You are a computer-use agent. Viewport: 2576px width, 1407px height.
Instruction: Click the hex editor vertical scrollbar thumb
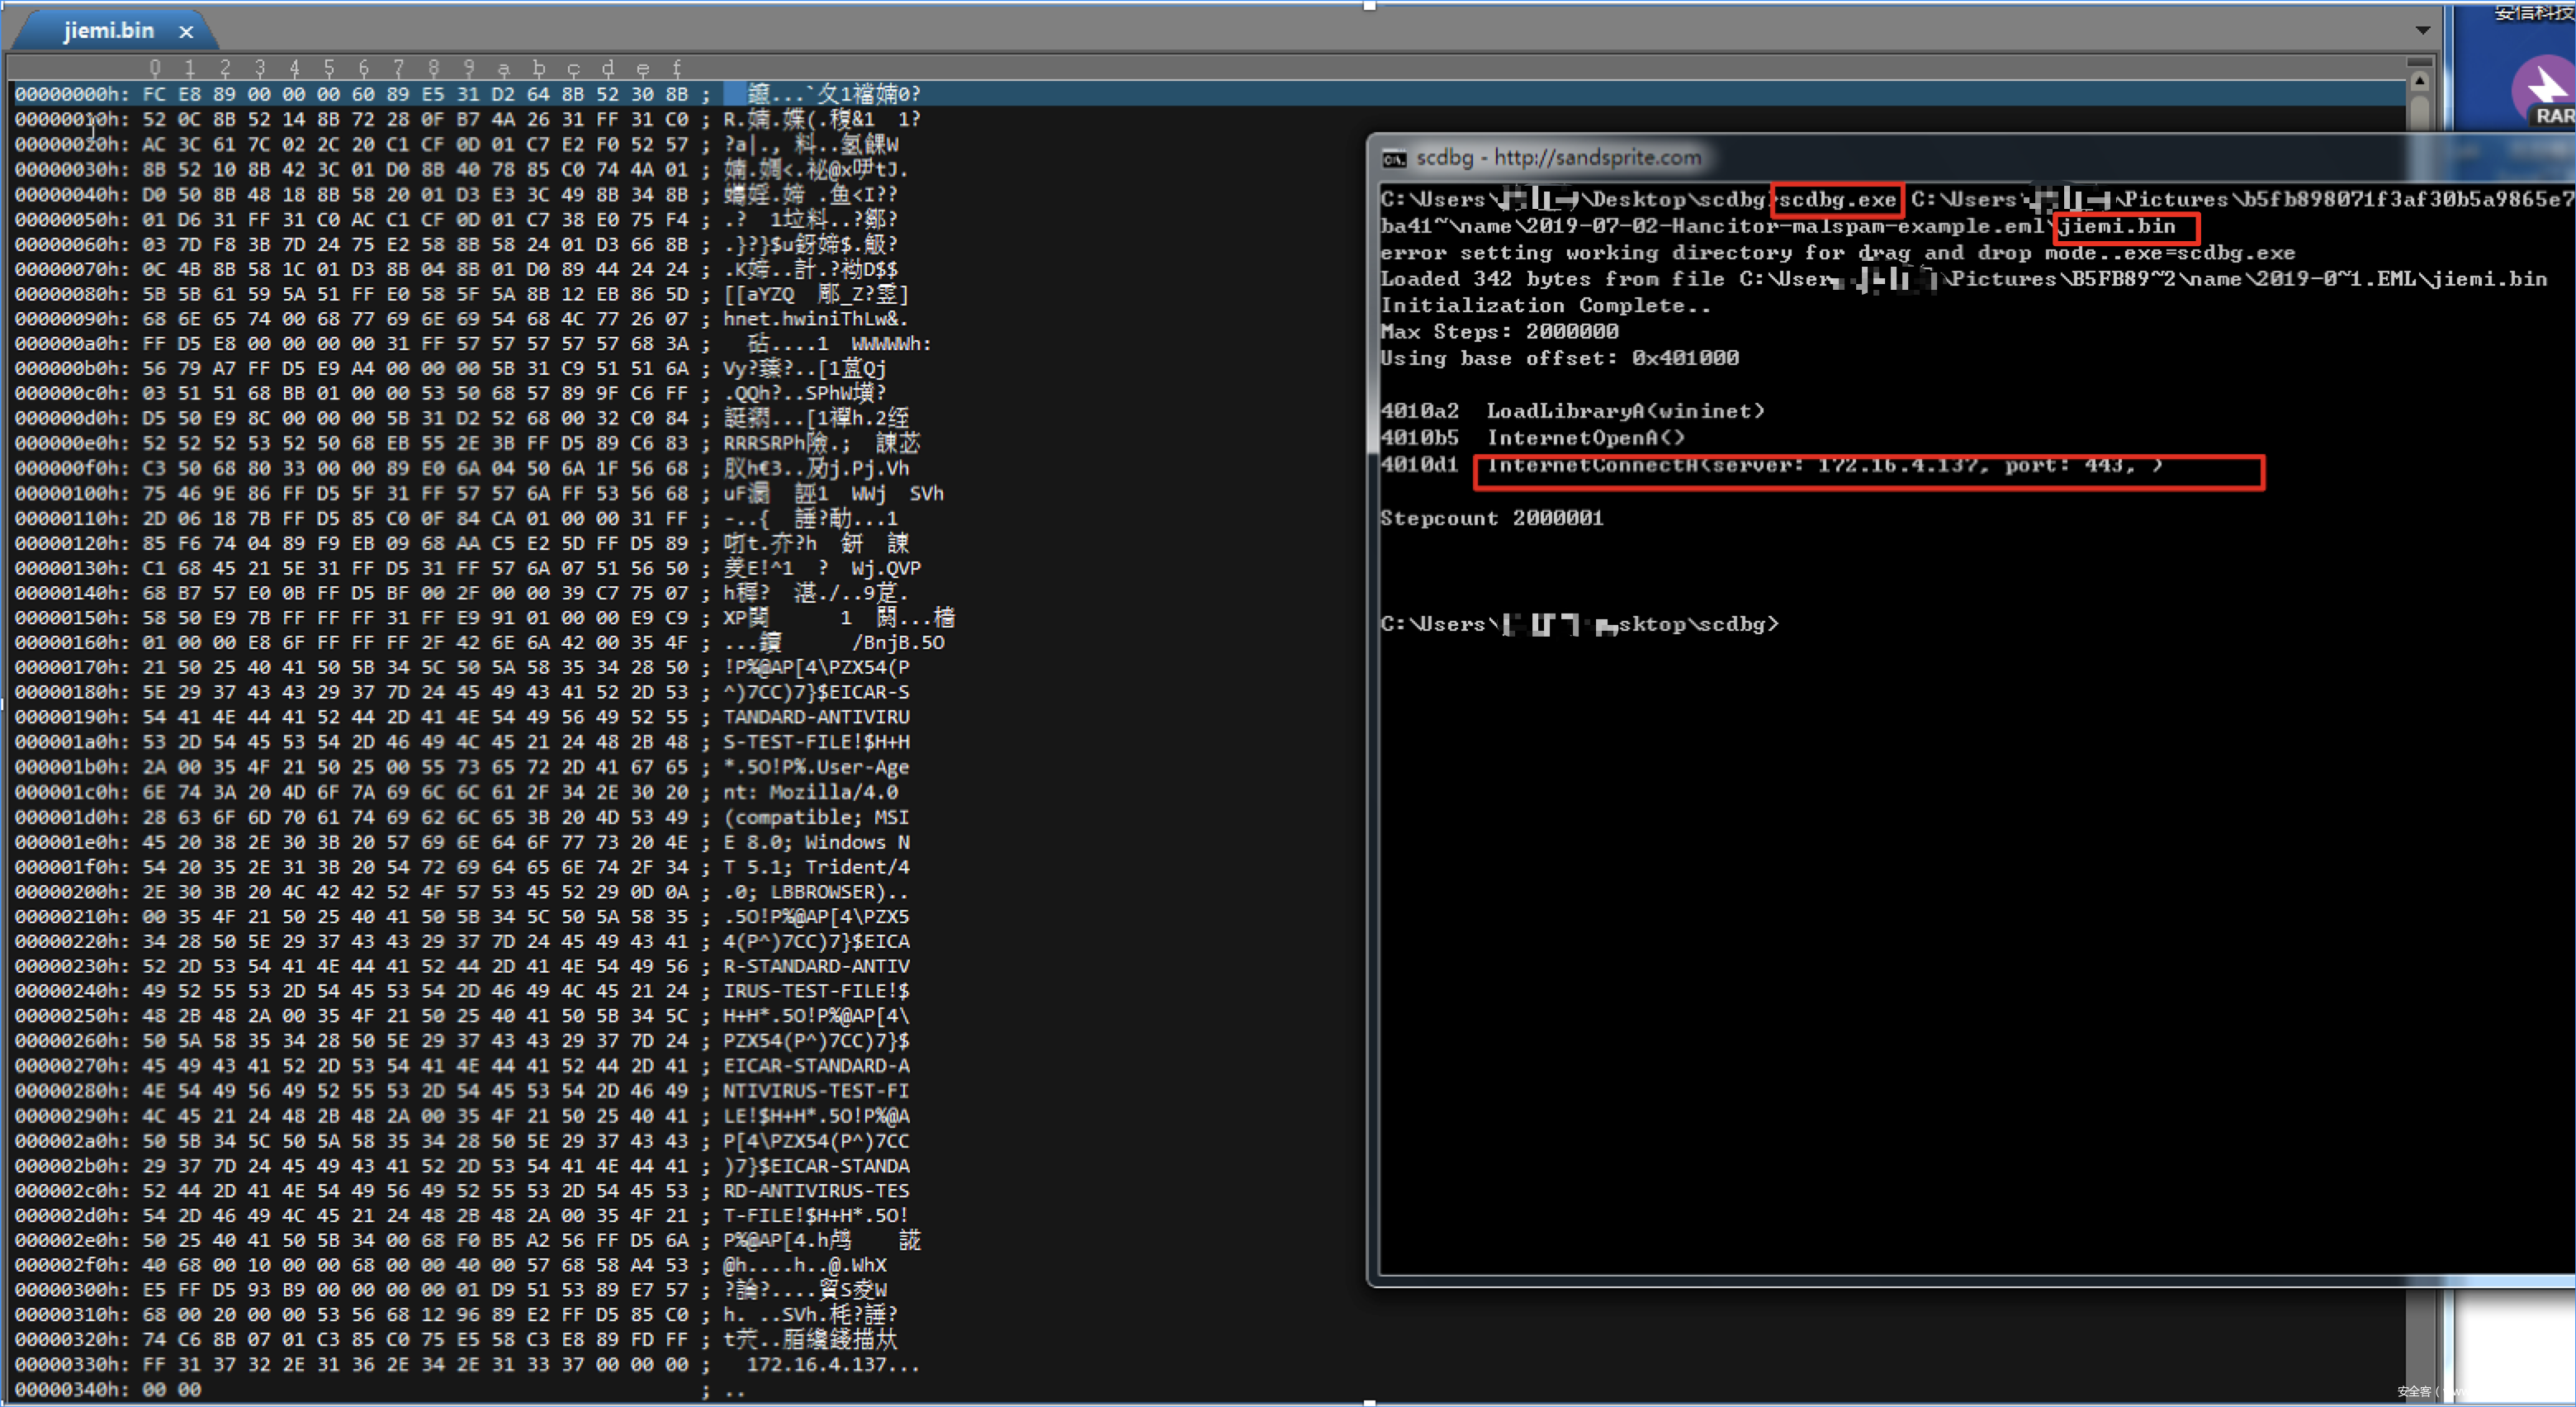[2420, 112]
